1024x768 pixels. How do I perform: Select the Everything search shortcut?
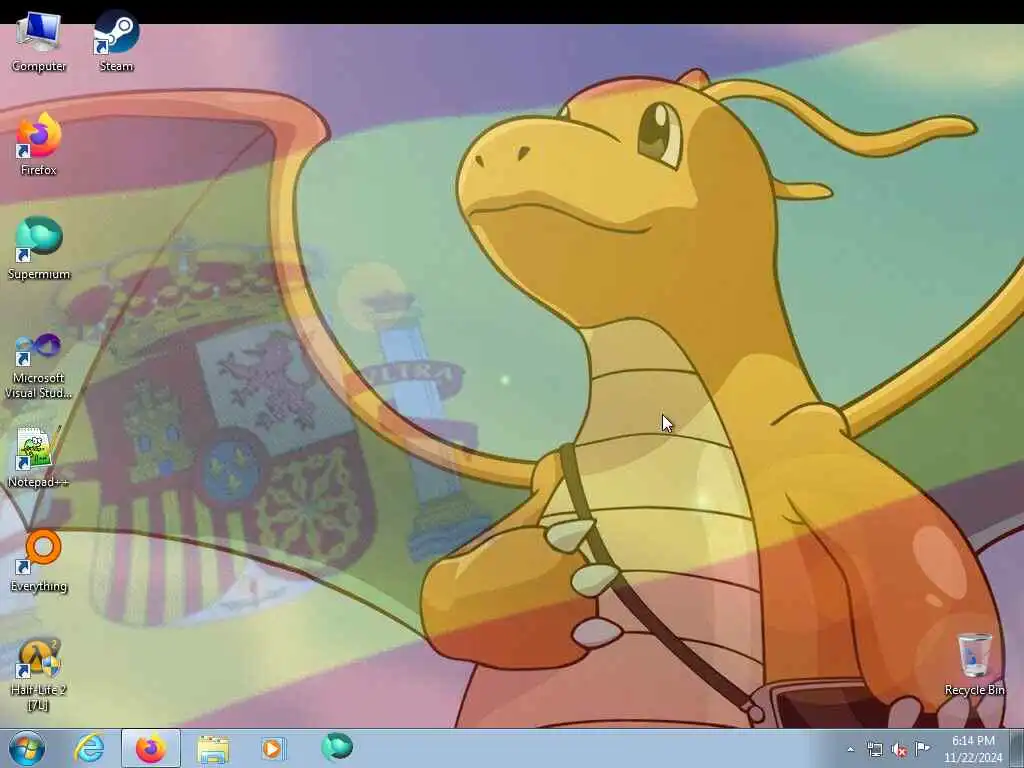(x=38, y=562)
